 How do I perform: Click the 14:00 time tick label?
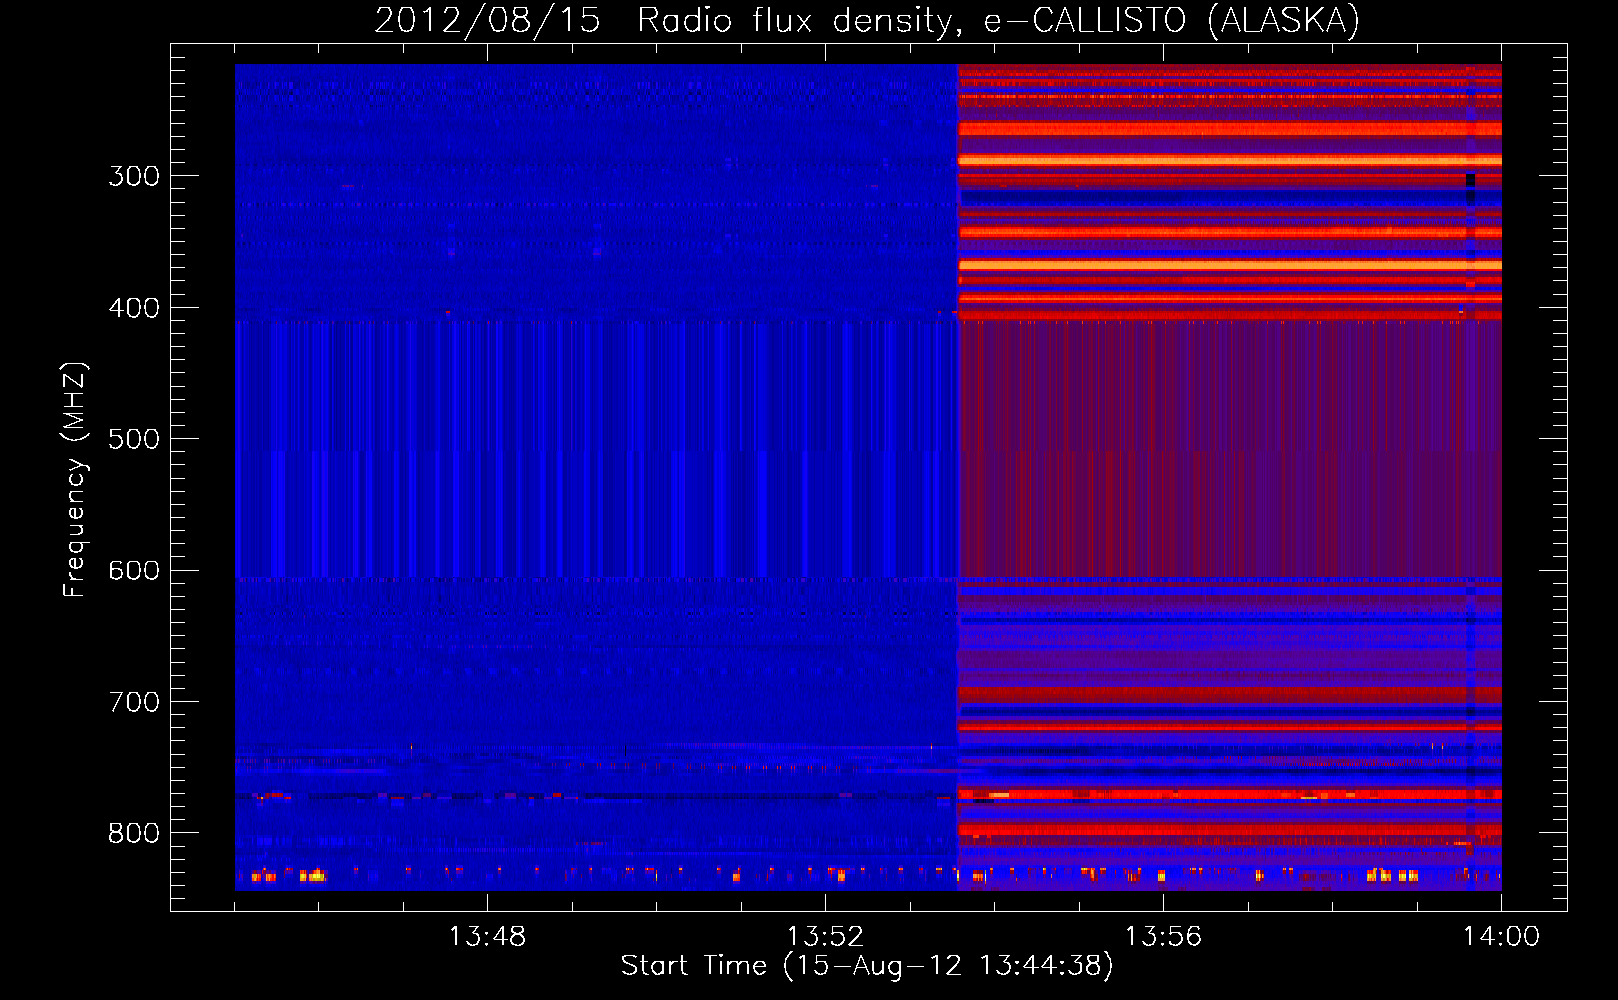(1501, 937)
